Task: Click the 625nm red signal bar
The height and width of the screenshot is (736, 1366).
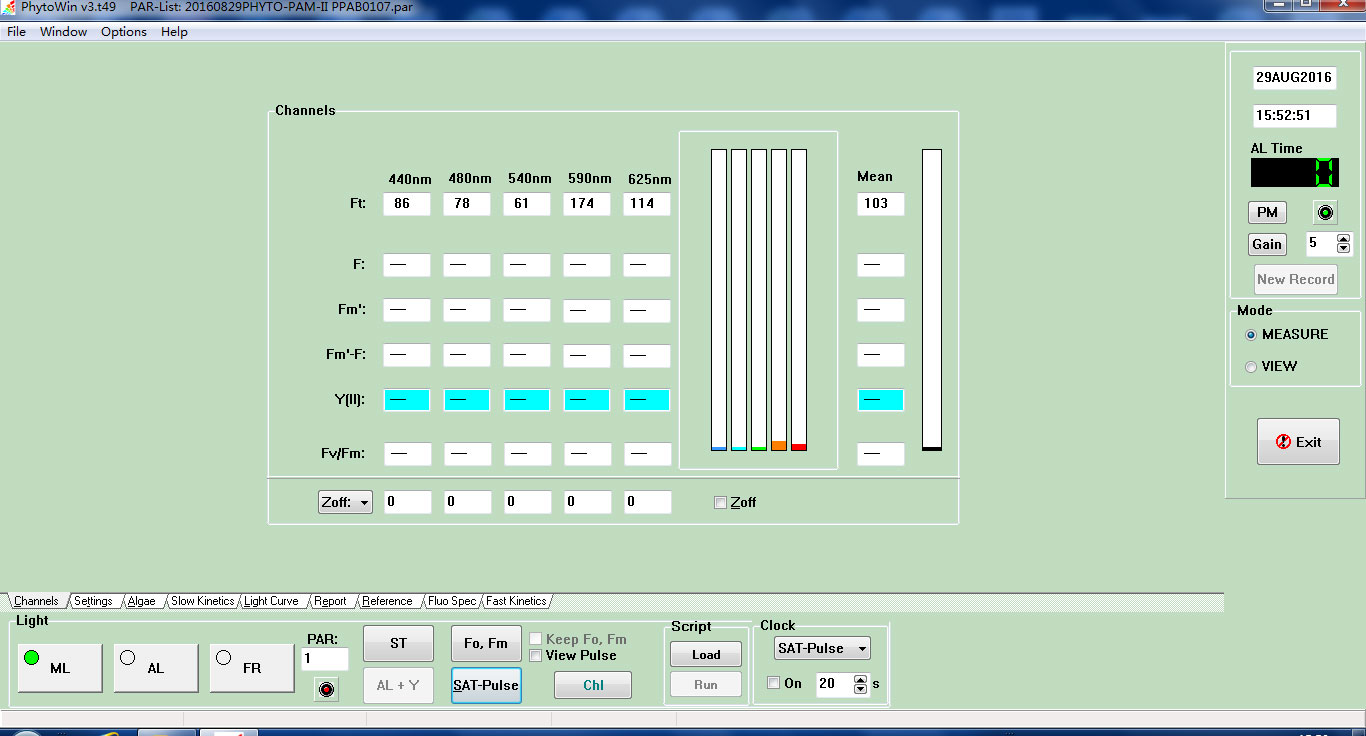Action: [799, 300]
